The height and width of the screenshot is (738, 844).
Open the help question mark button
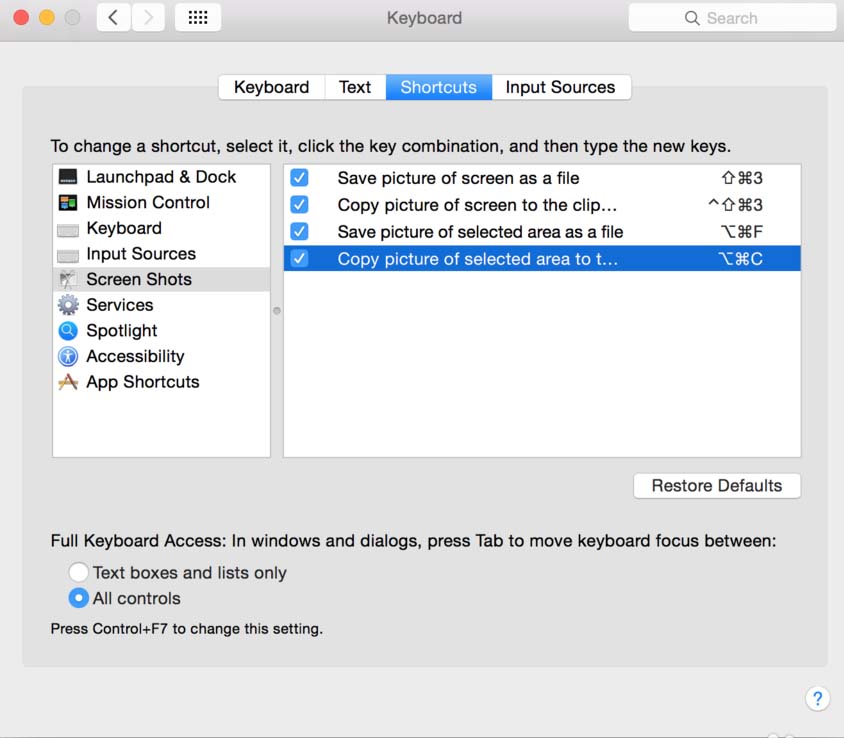pyautogui.click(x=817, y=698)
